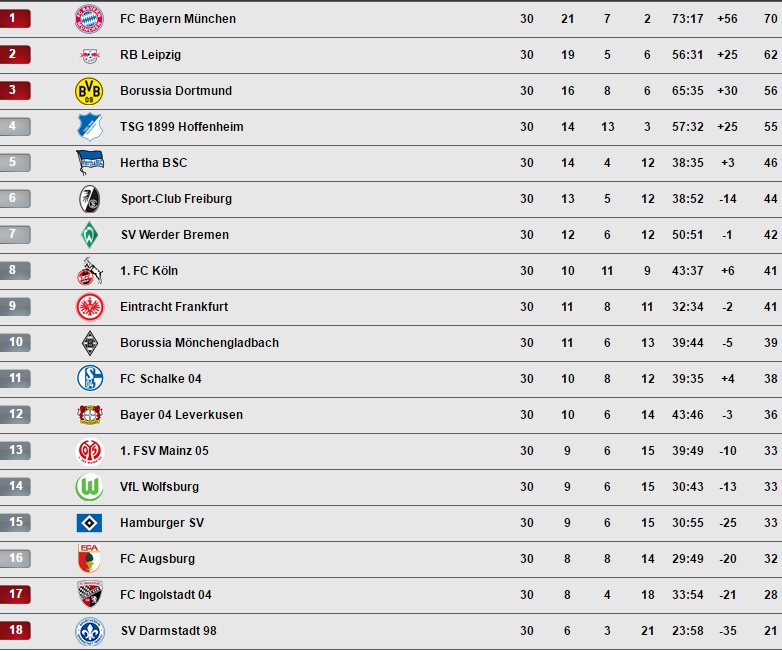
Task: Select the Hamburger SV diamond flag logo
Action: coord(89,523)
